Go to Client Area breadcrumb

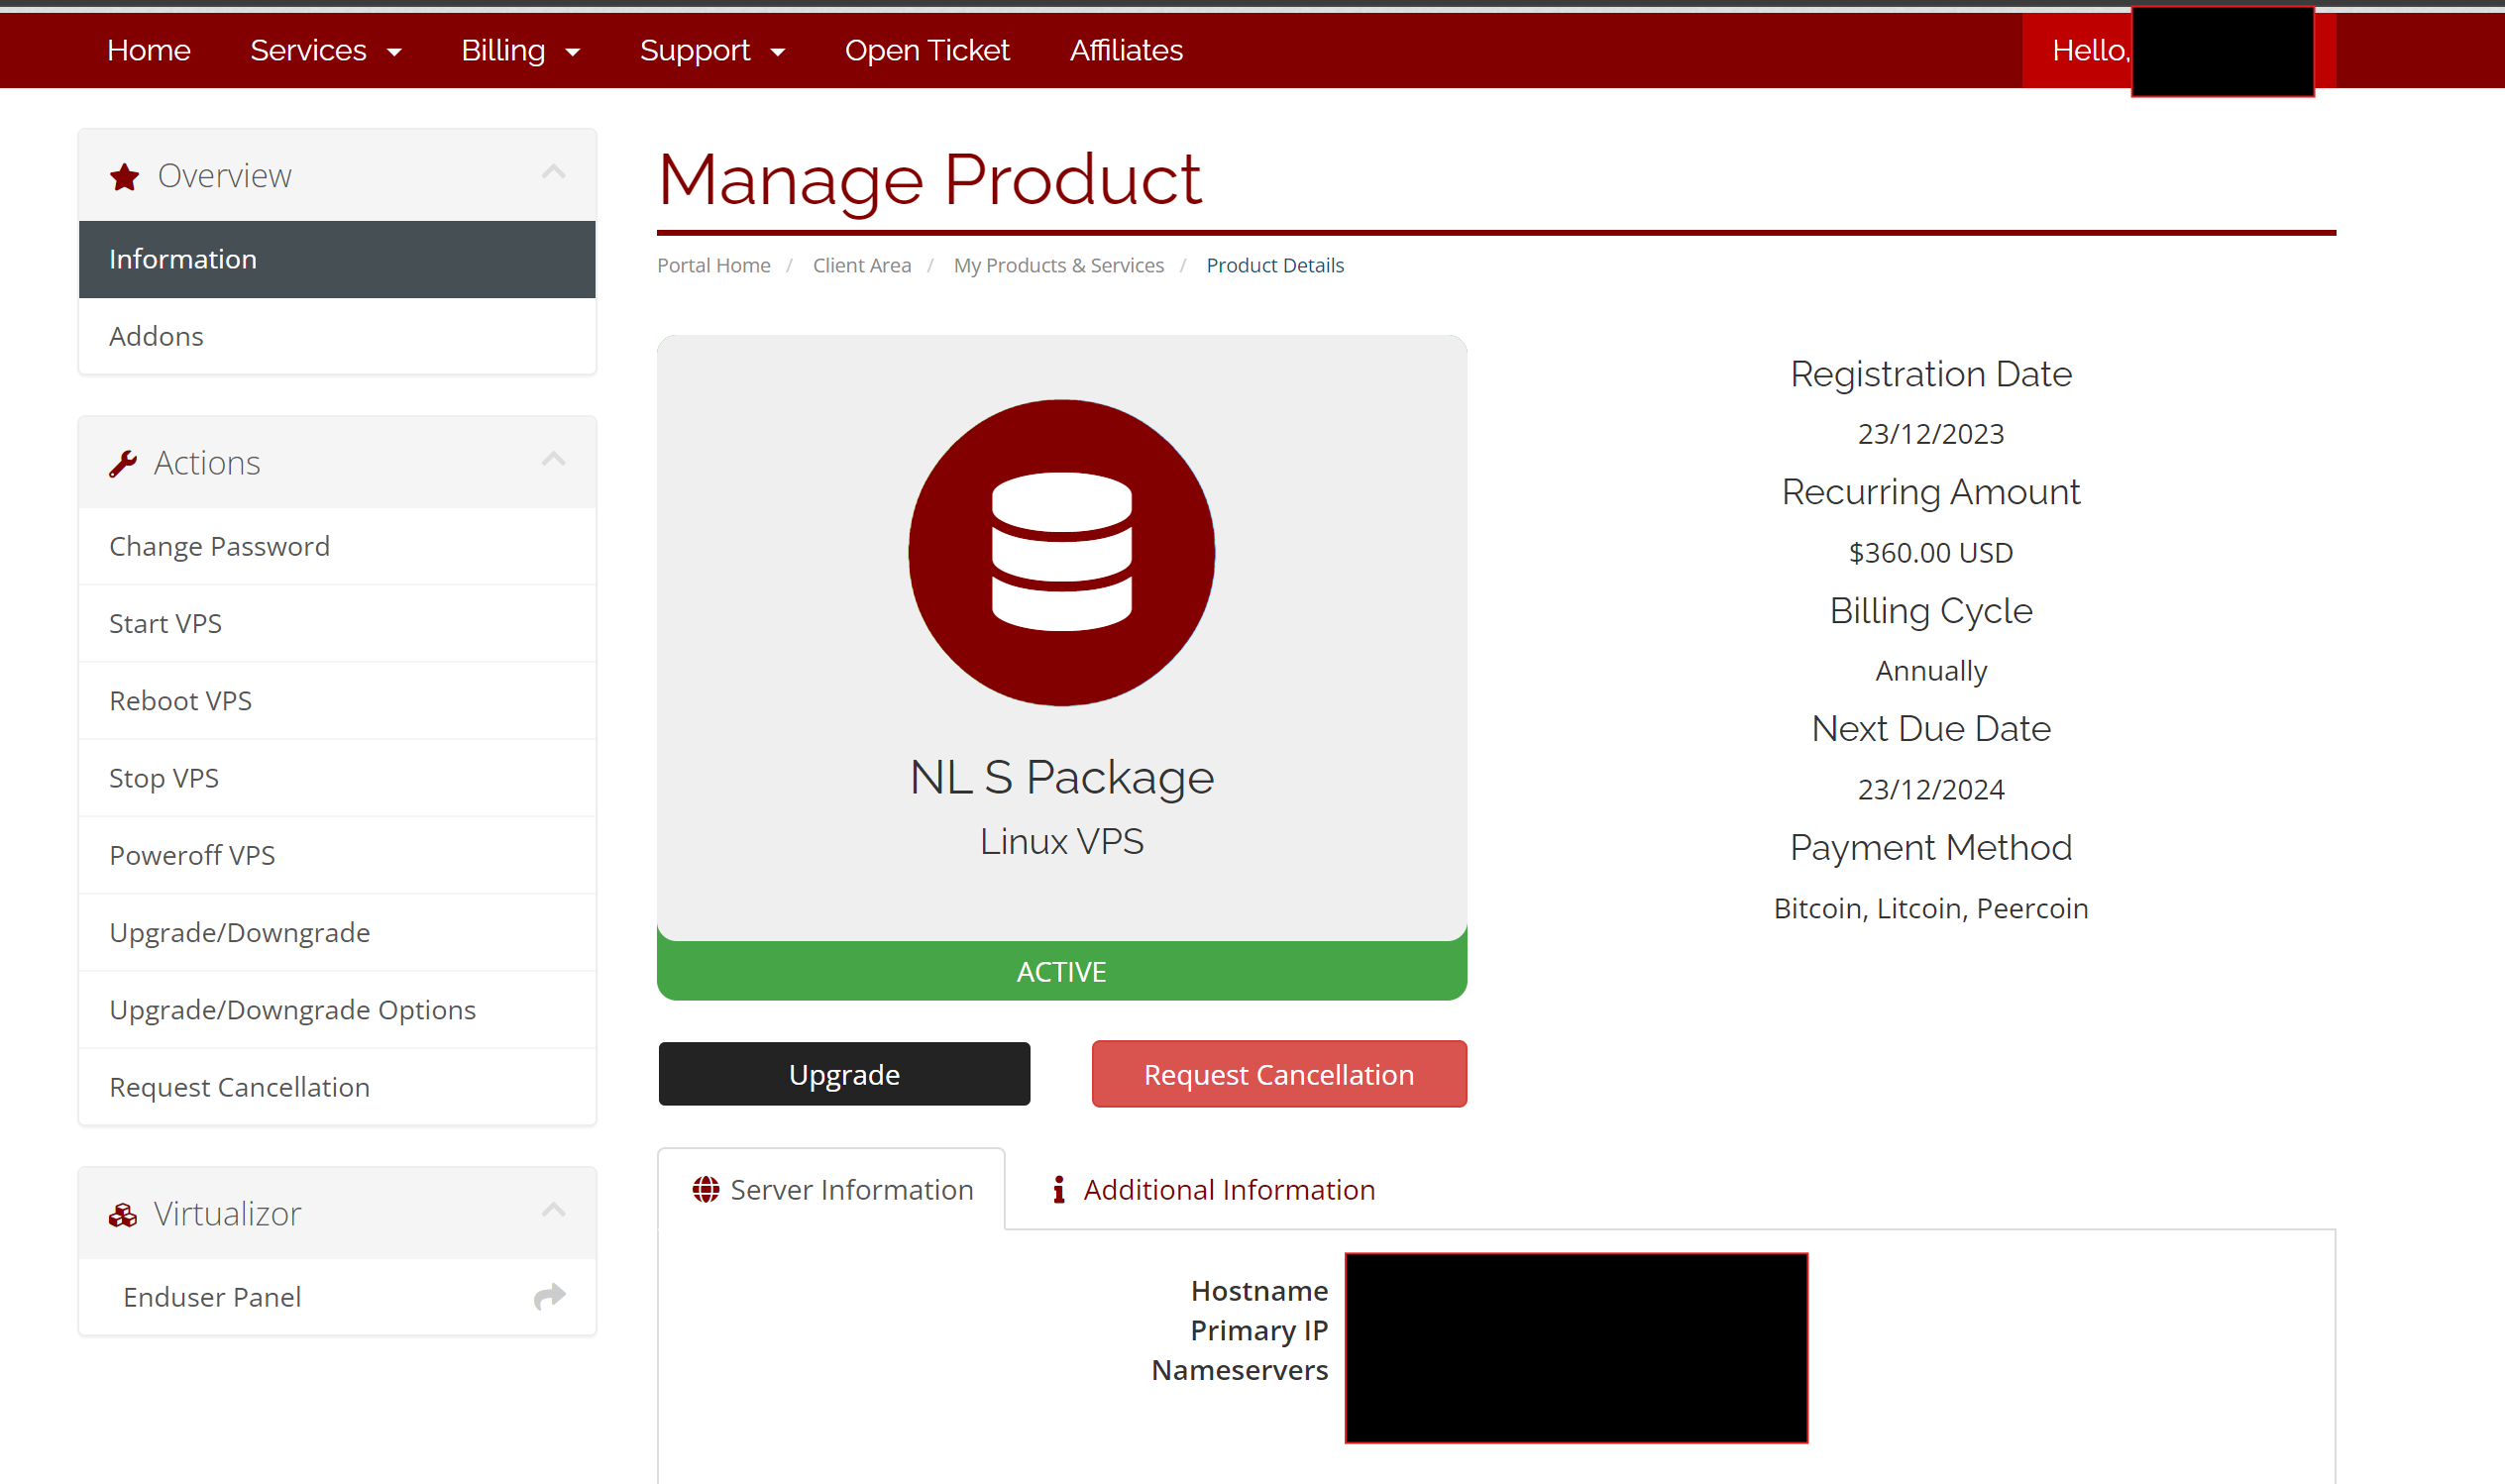point(862,265)
